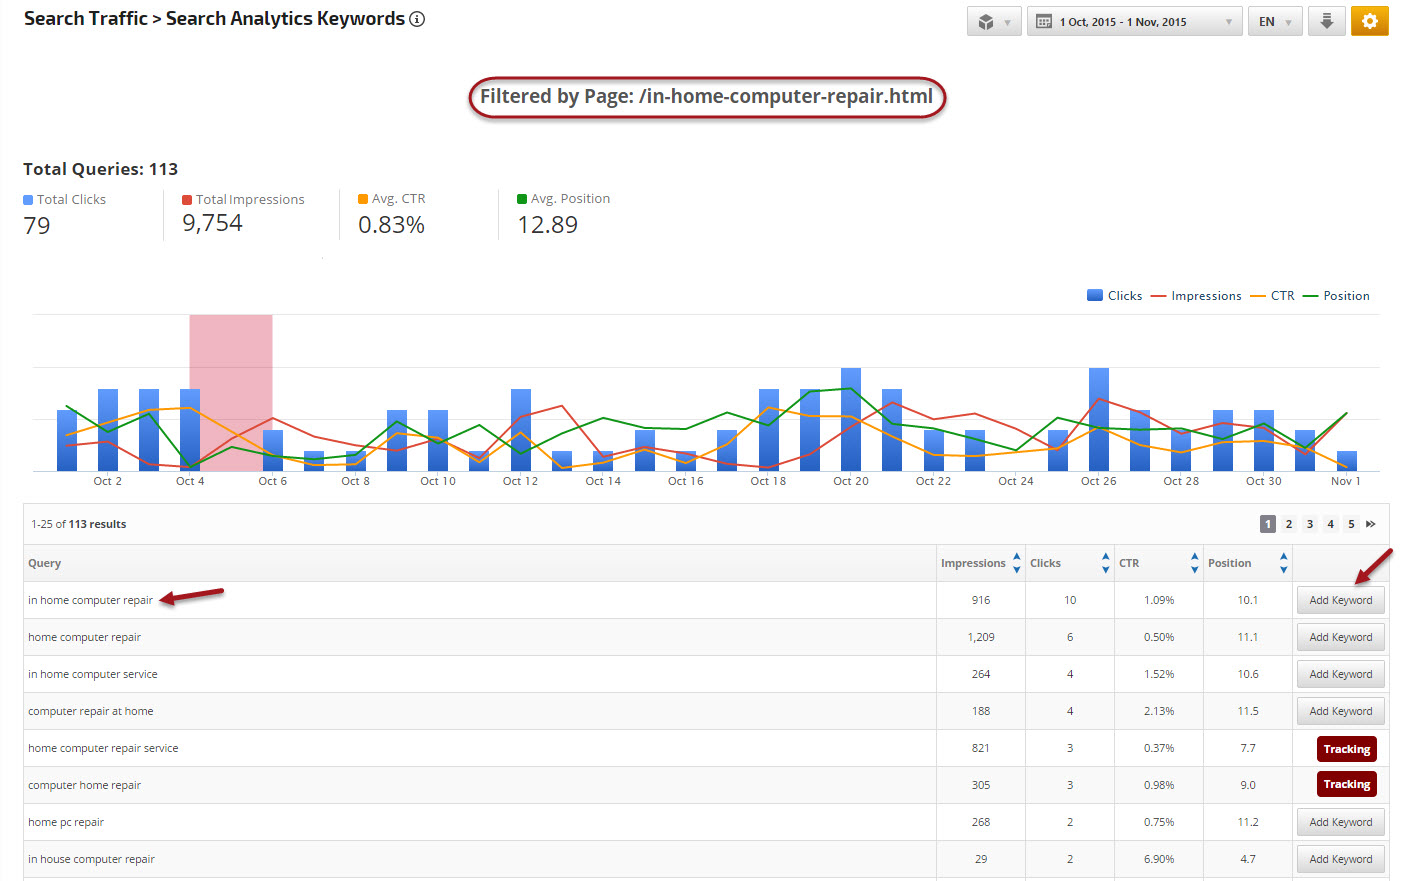Expand the EN language dropdown
The image size is (1408, 881).
(x=1275, y=21)
